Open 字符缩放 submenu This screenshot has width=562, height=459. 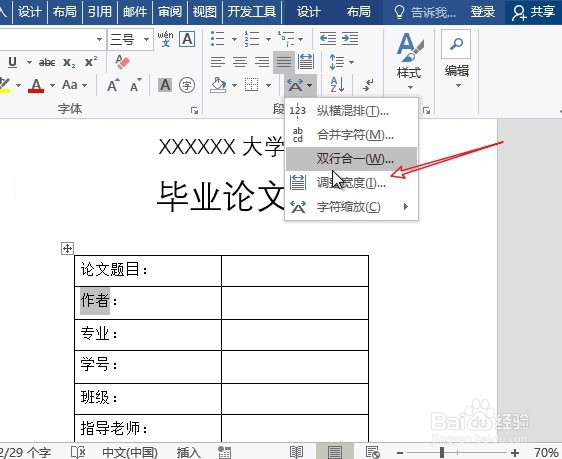(x=352, y=207)
